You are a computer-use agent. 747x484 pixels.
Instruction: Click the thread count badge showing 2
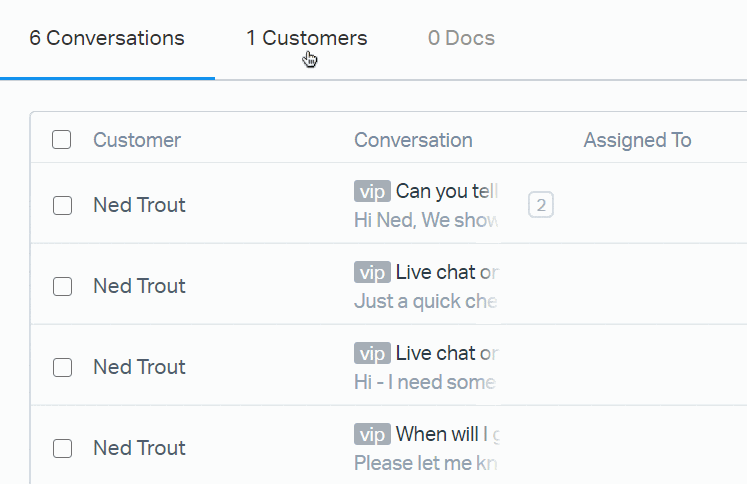click(x=540, y=205)
